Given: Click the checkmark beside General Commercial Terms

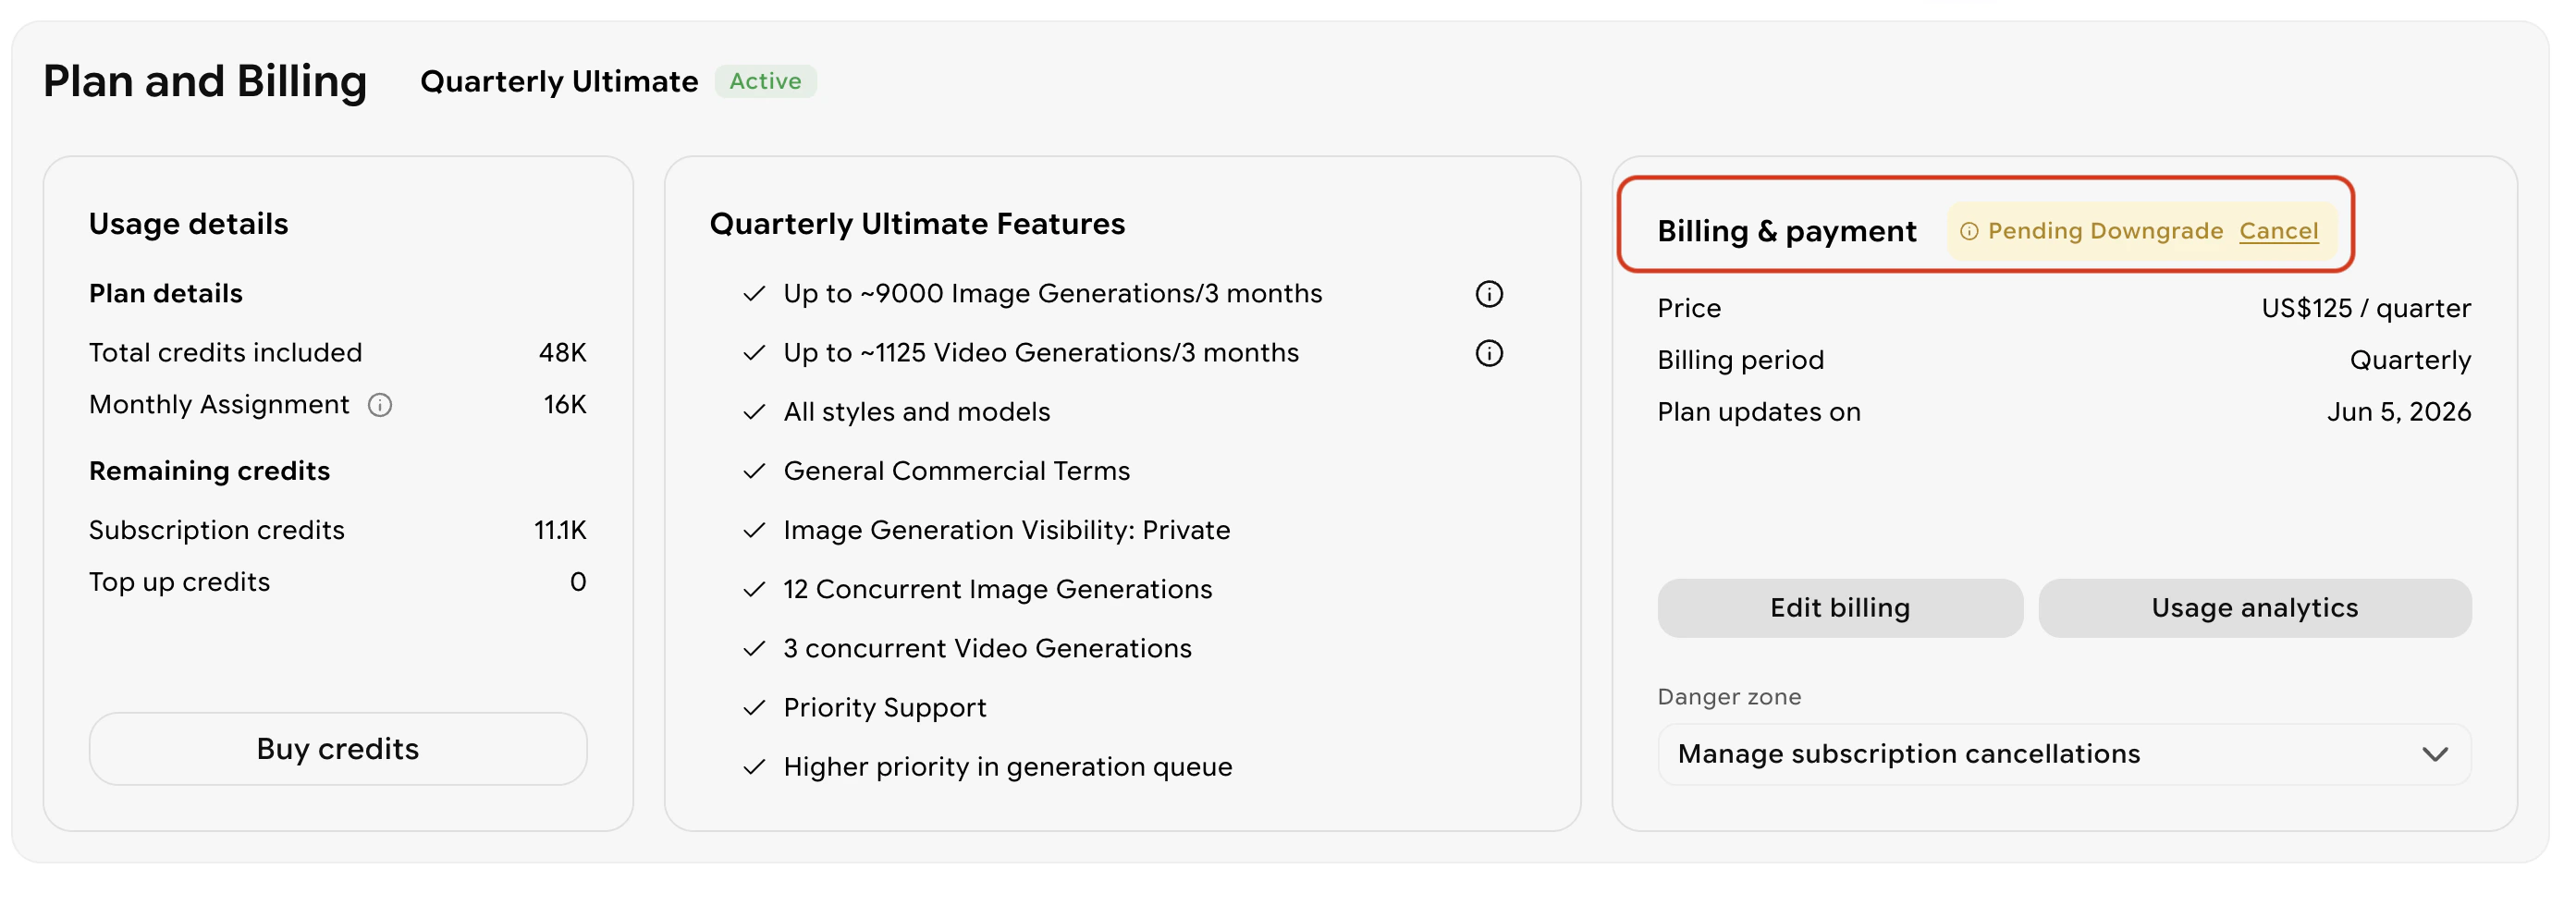Looking at the screenshot, I should (754, 471).
